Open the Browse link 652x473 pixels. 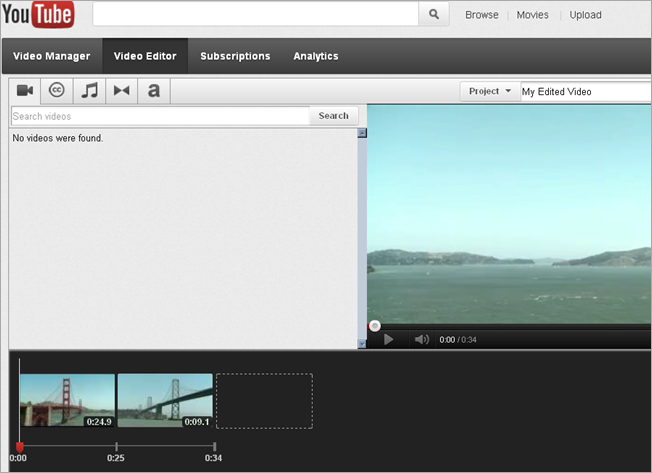coord(482,15)
